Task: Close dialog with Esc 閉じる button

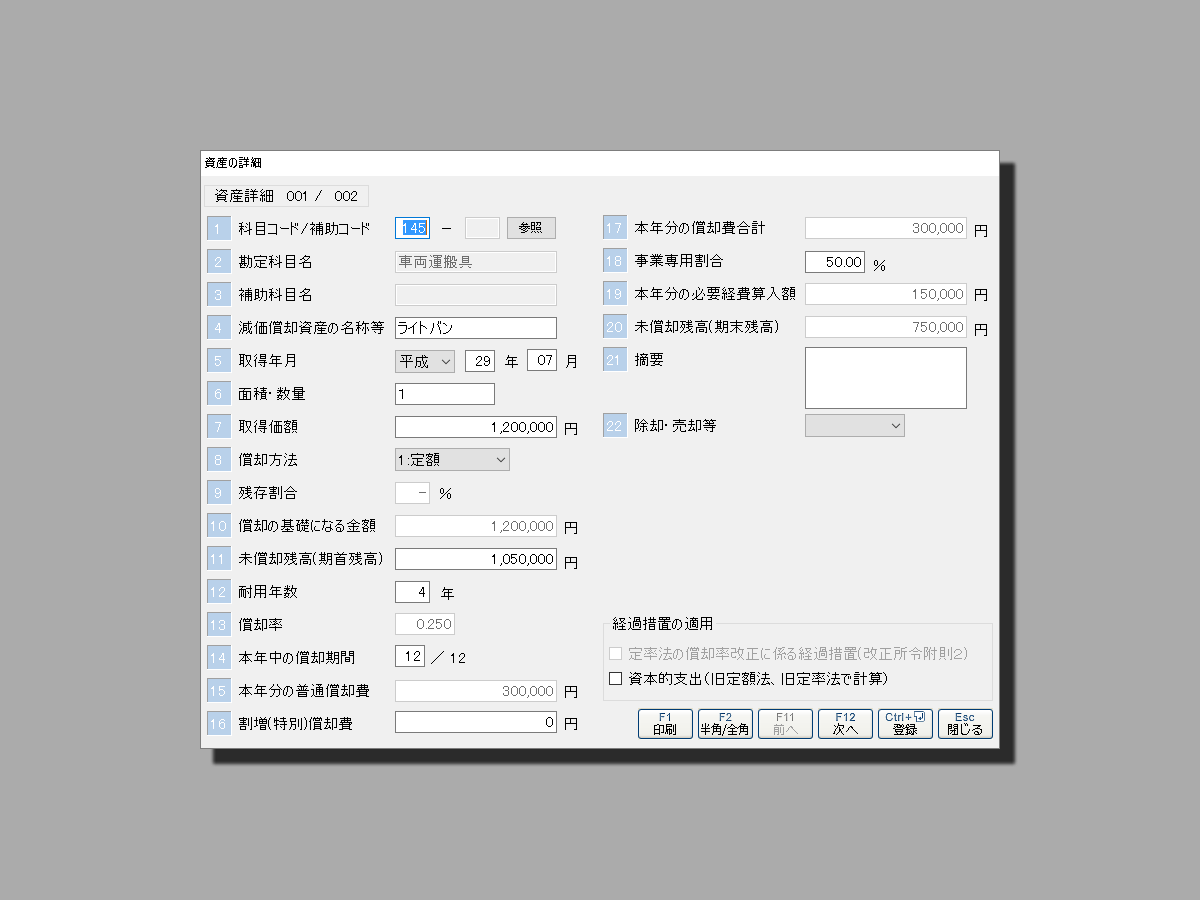Action: click(965, 724)
